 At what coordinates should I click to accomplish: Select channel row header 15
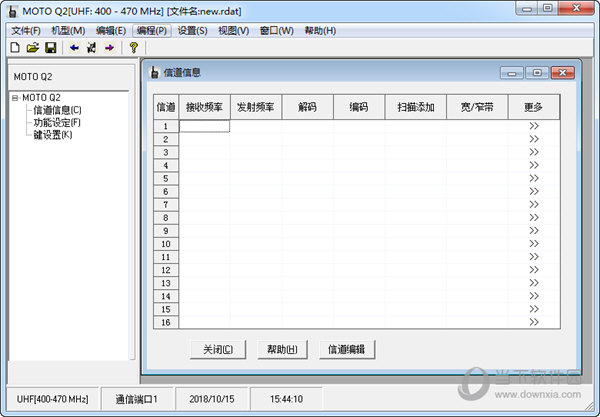tap(166, 309)
